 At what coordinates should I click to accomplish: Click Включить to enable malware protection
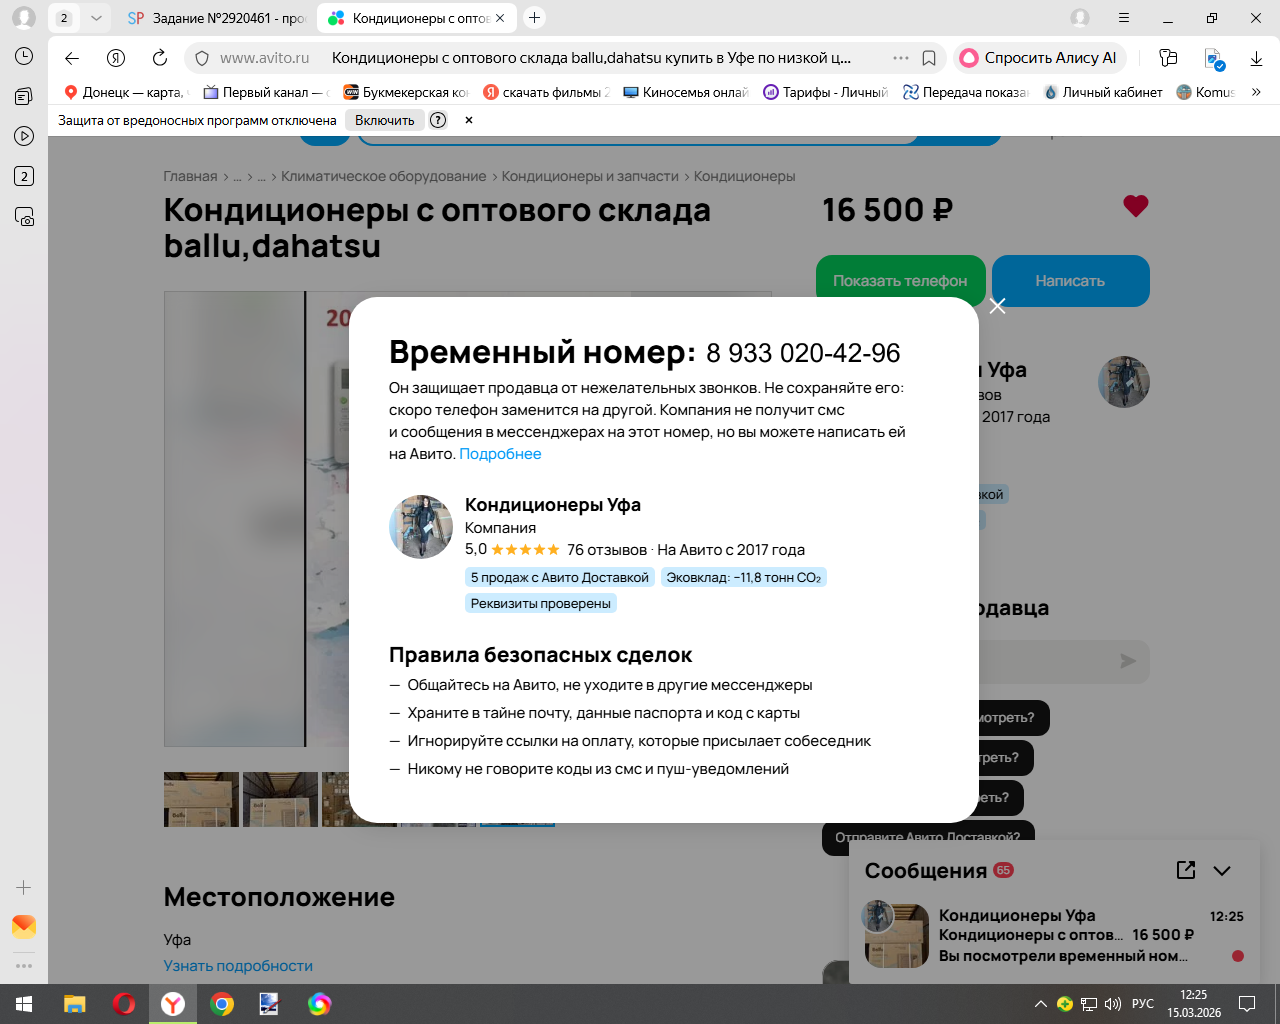pyautogui.click(x=385, y=120)
